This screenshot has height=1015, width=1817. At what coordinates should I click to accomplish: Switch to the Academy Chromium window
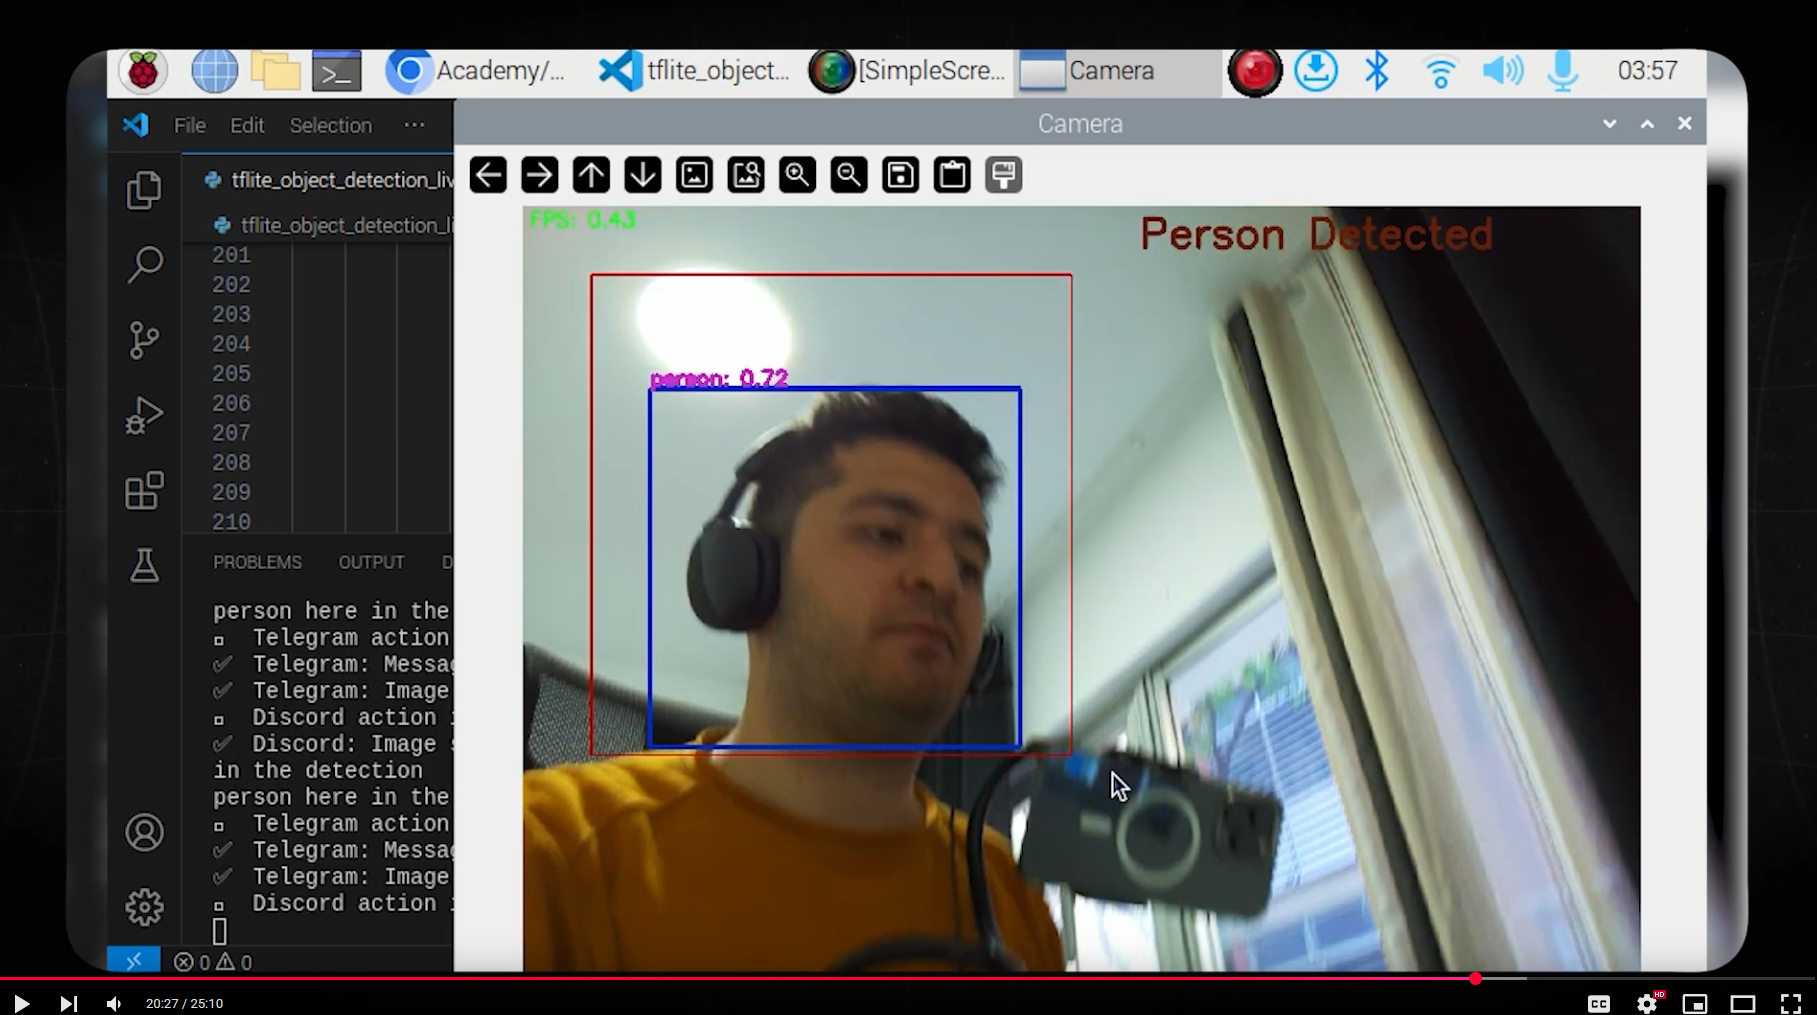[476, 71]
